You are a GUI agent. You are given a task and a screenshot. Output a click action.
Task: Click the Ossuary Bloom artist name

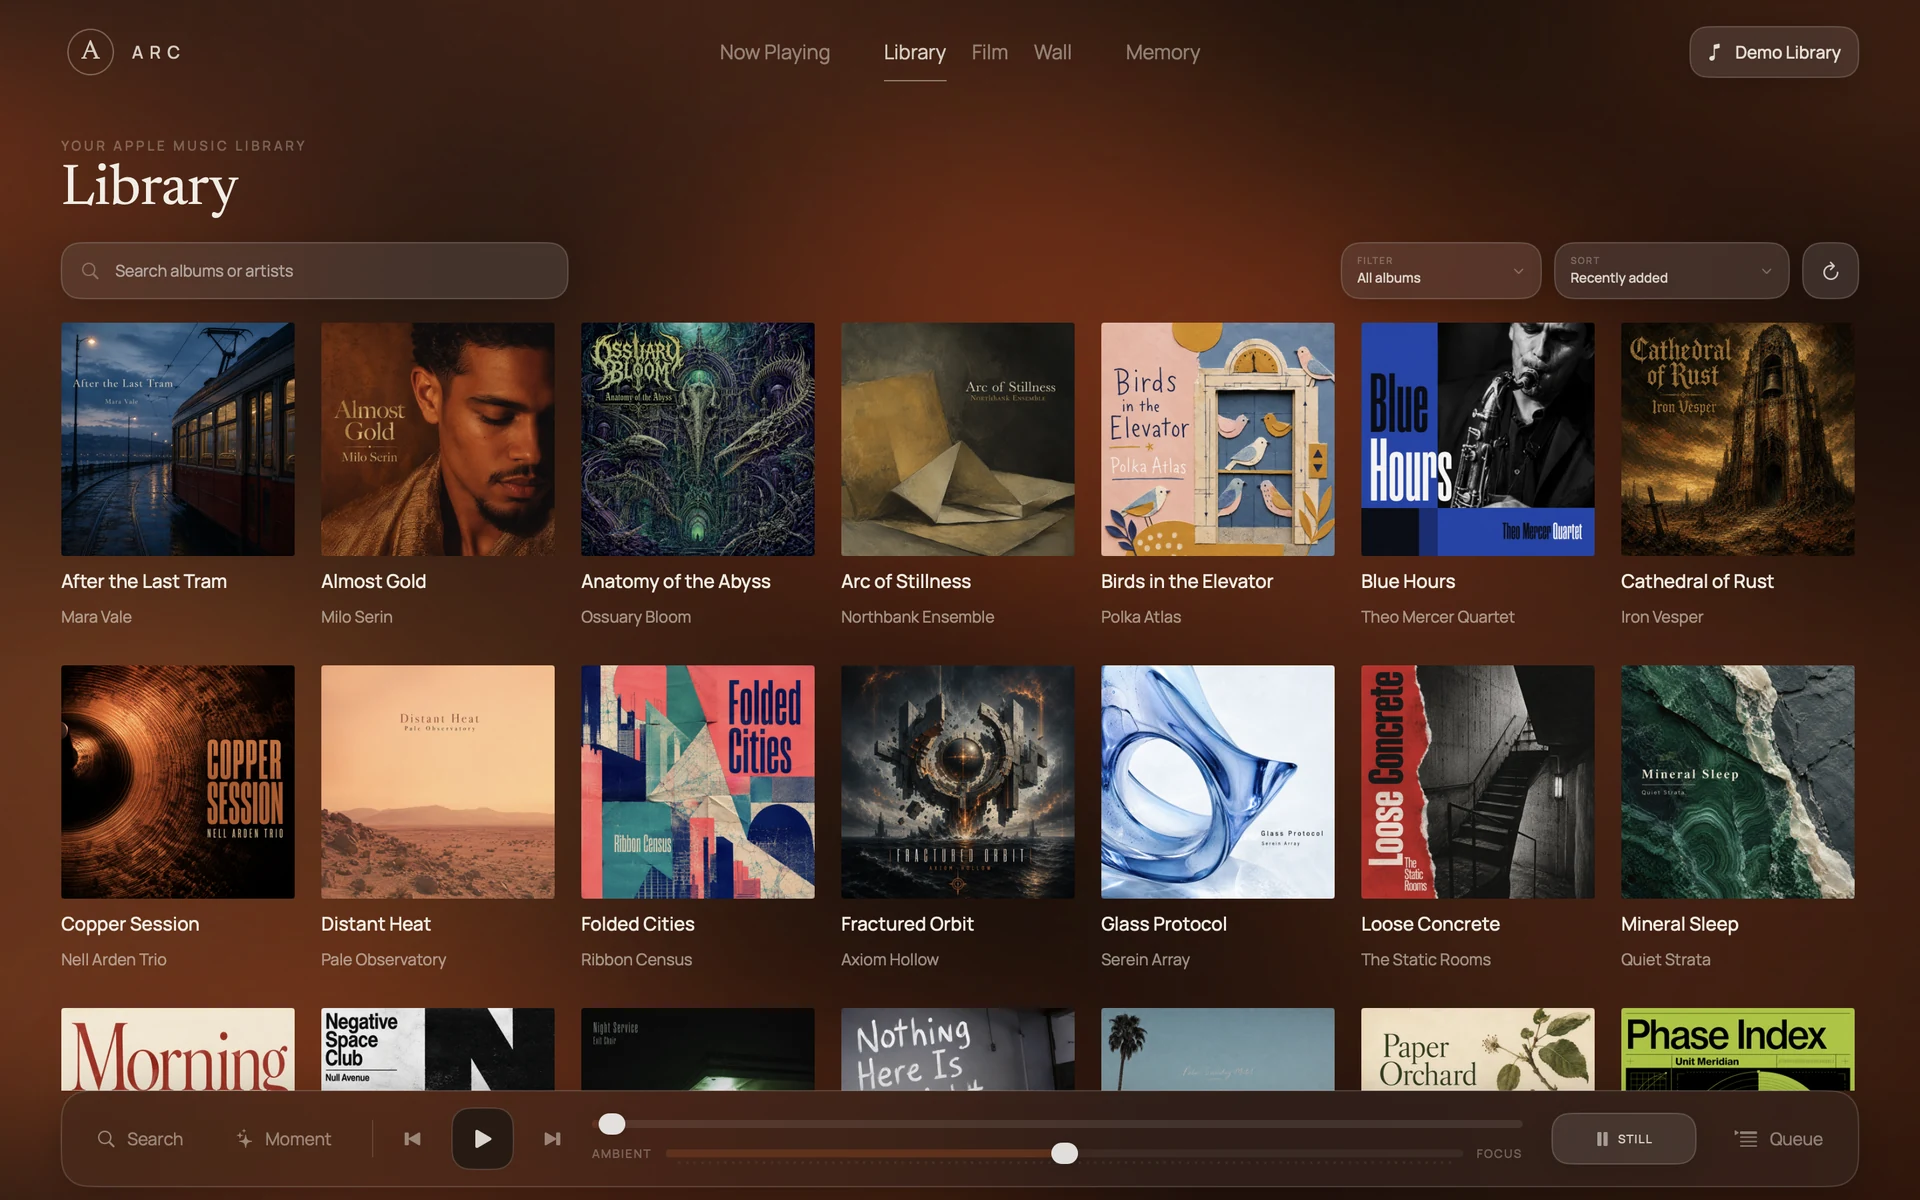[x=636, y=617]
